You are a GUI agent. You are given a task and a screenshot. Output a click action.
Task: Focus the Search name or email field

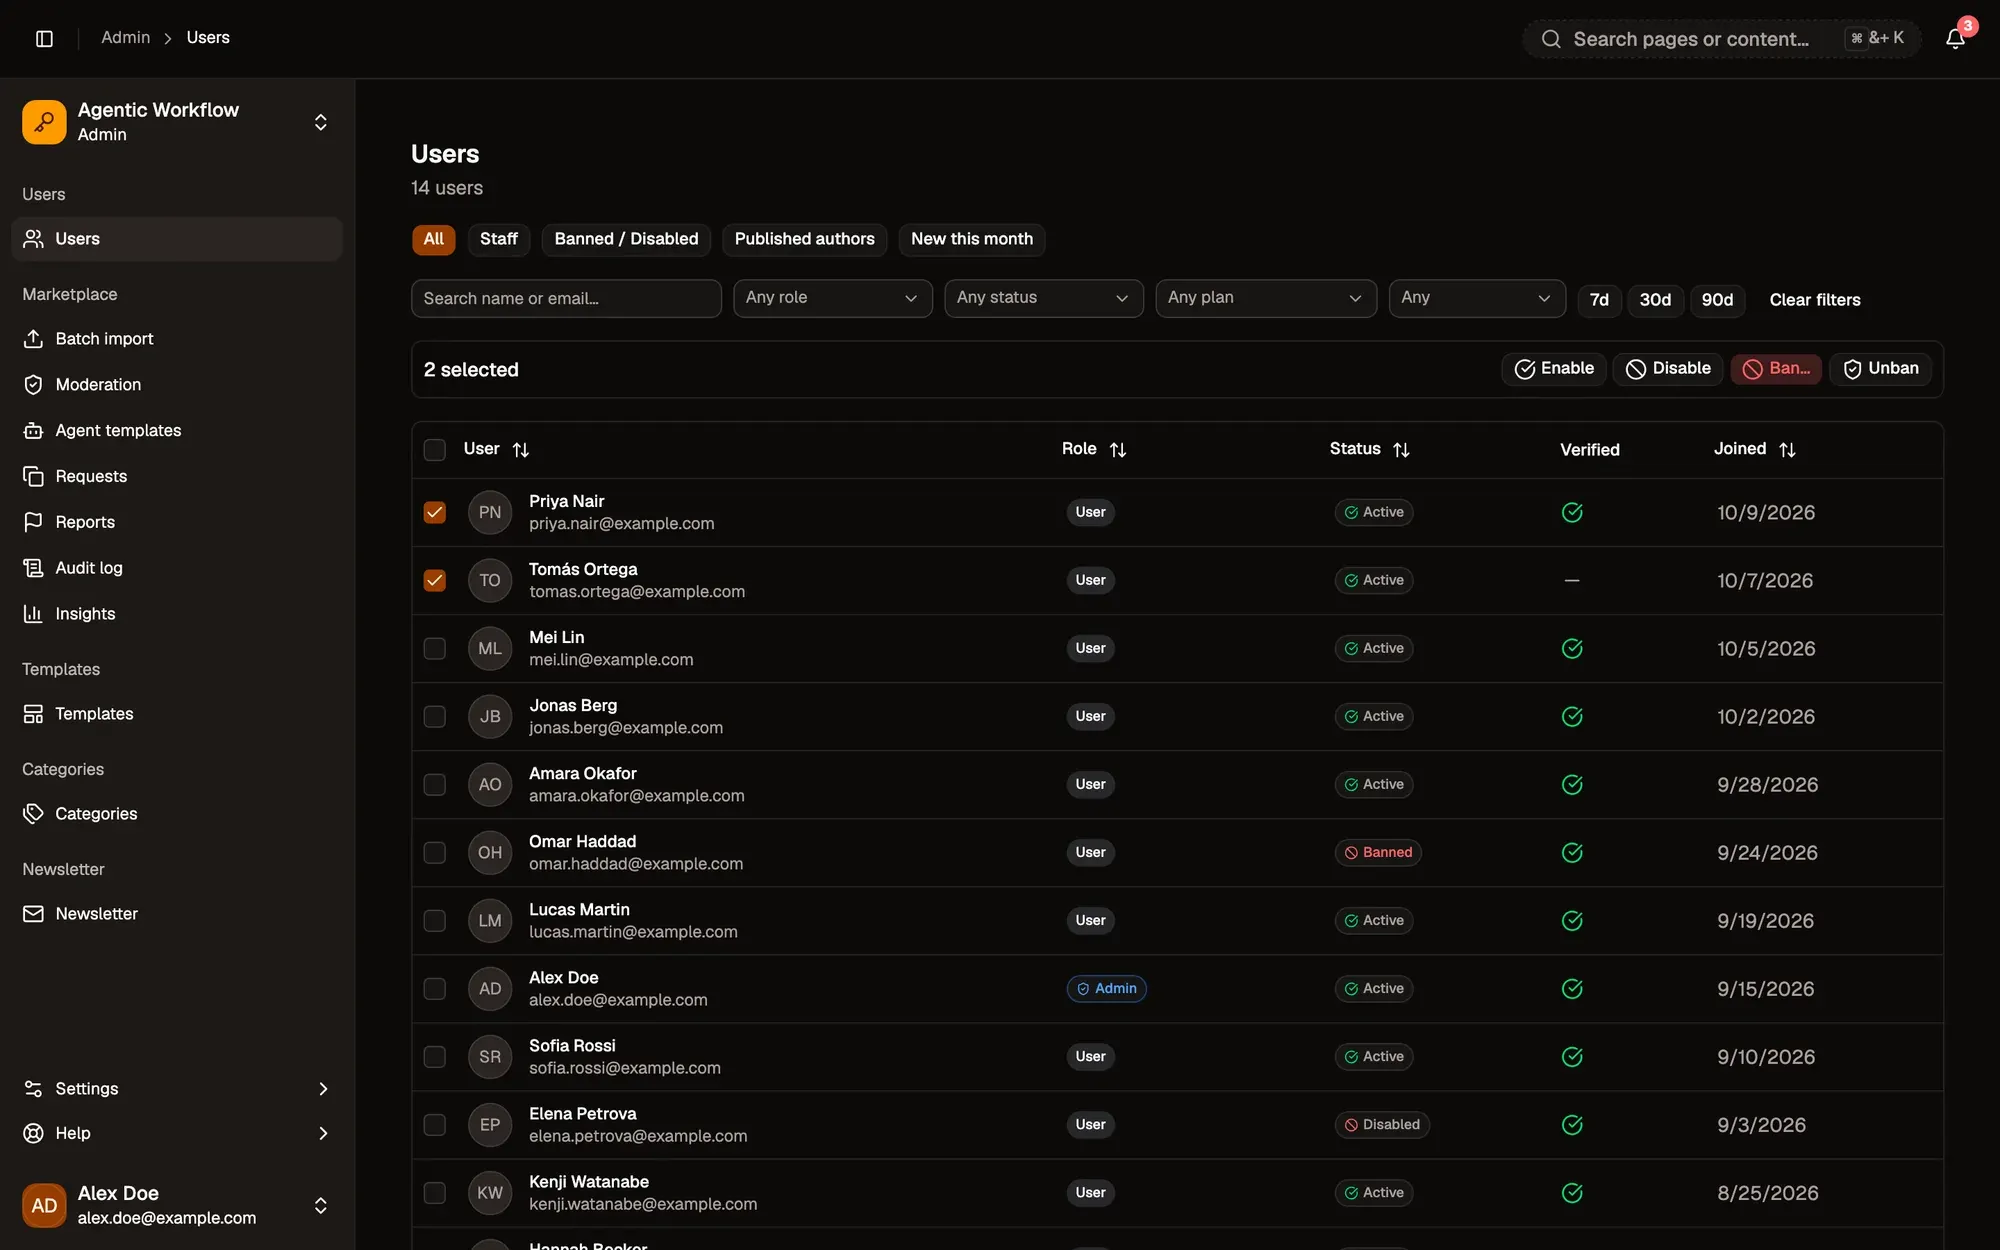tap(566, 298)
